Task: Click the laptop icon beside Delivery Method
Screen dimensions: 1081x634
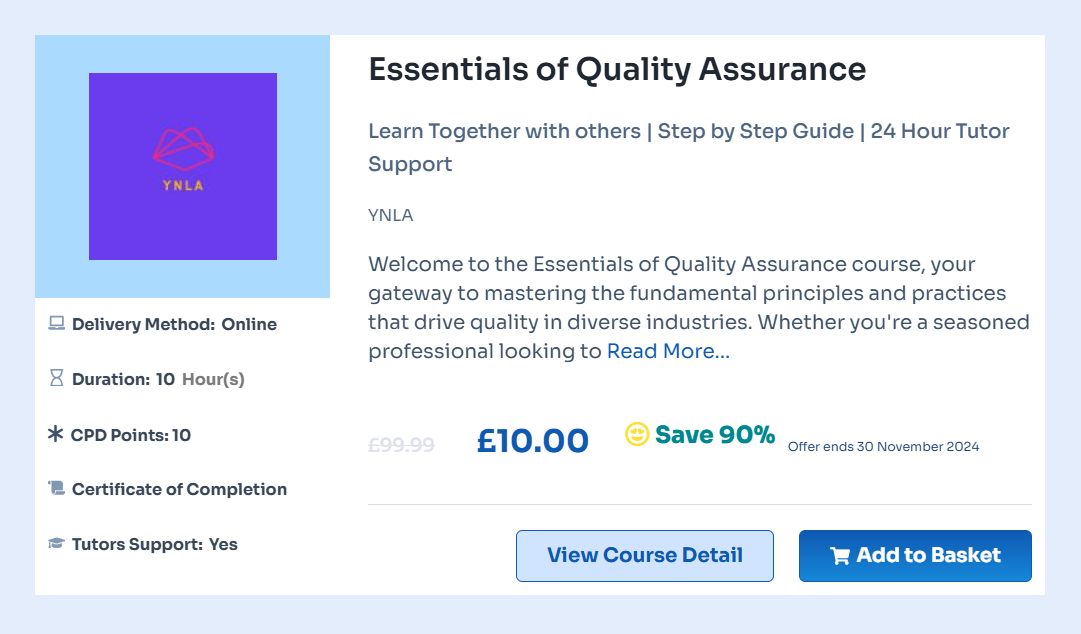Action: pos(56,324)
